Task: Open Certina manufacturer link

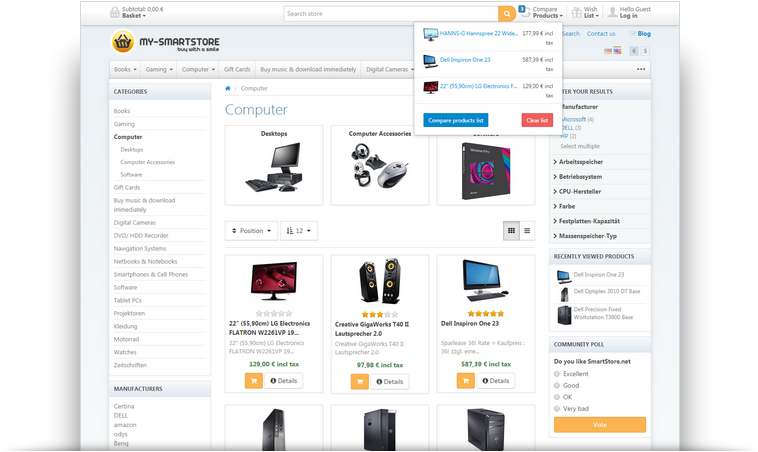Action: point(124,406)
